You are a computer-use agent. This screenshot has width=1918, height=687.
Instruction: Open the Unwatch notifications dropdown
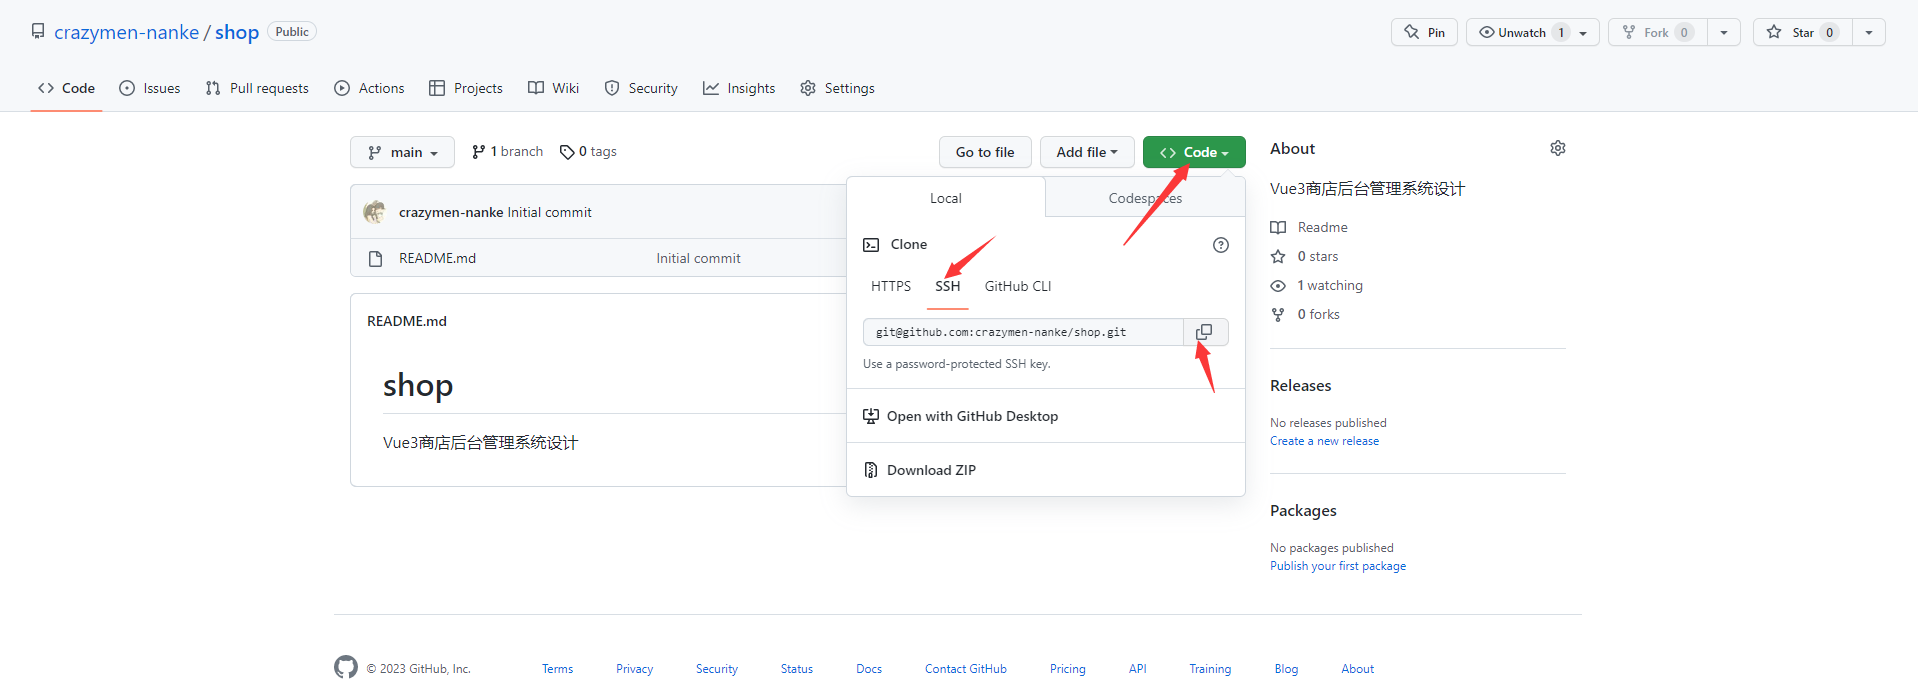click(x=1533, y=32)
